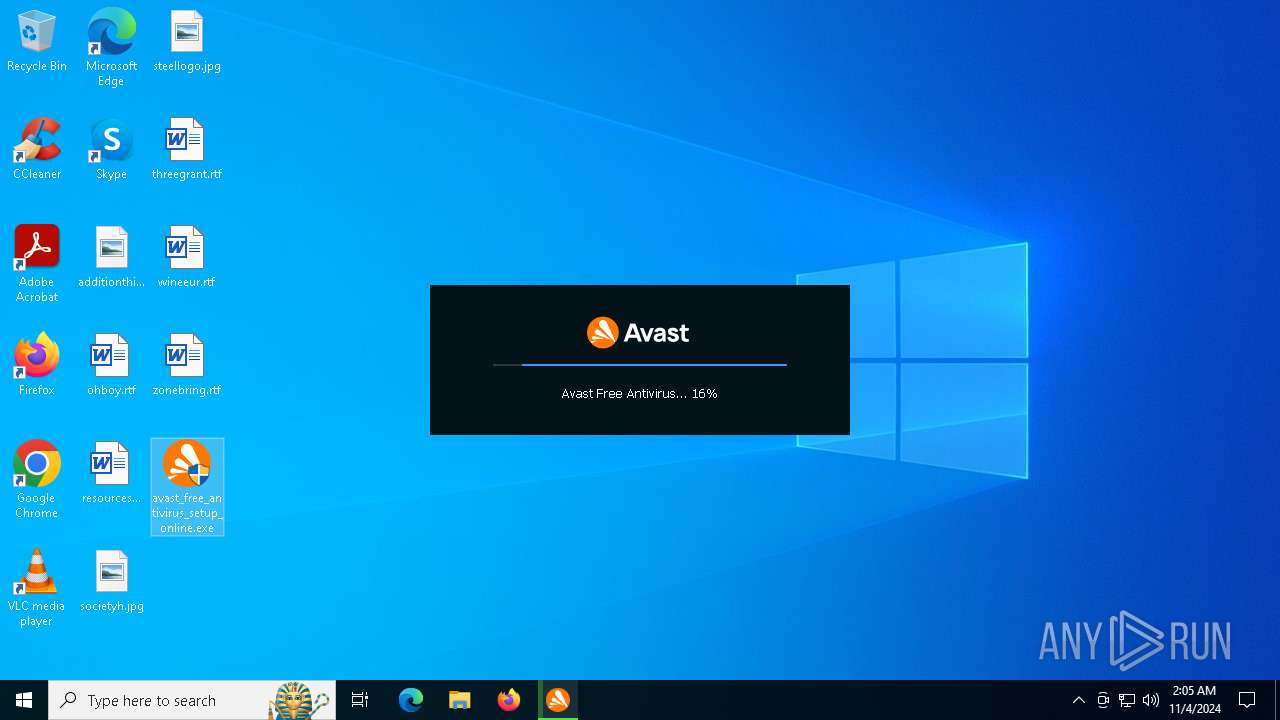Switch to Avast installer taskbar button
Screen dimensions: 1280x720
coord(558,700)
